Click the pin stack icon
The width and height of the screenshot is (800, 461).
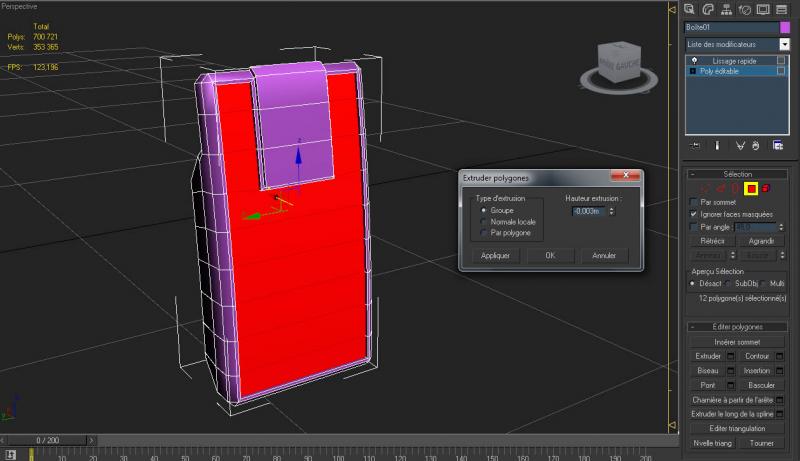[x=693, y=145]
